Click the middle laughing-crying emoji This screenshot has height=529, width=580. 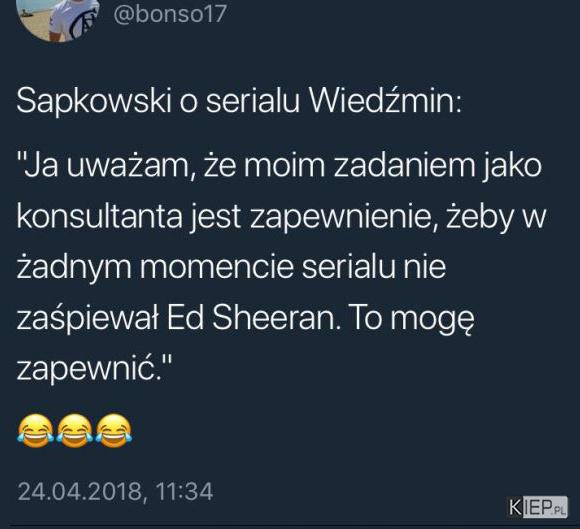click(75, 431)
